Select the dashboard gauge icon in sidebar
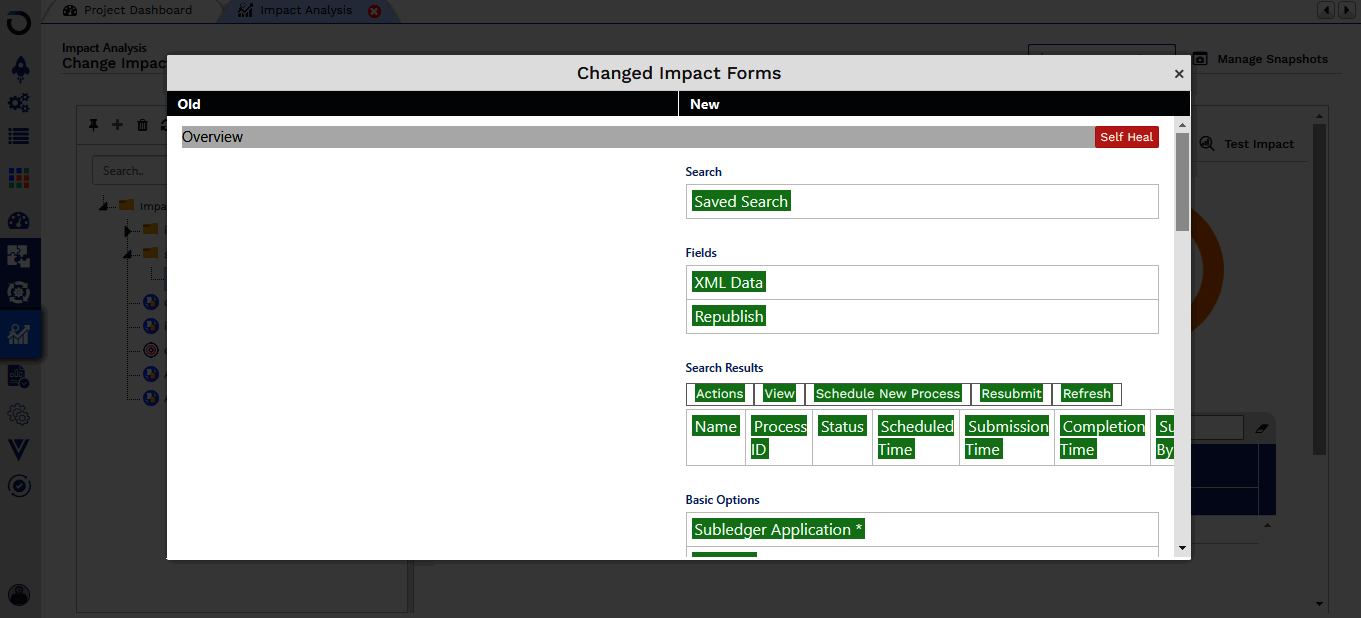The height and width of the screenshot is (618, 1361). pos(19,221)
